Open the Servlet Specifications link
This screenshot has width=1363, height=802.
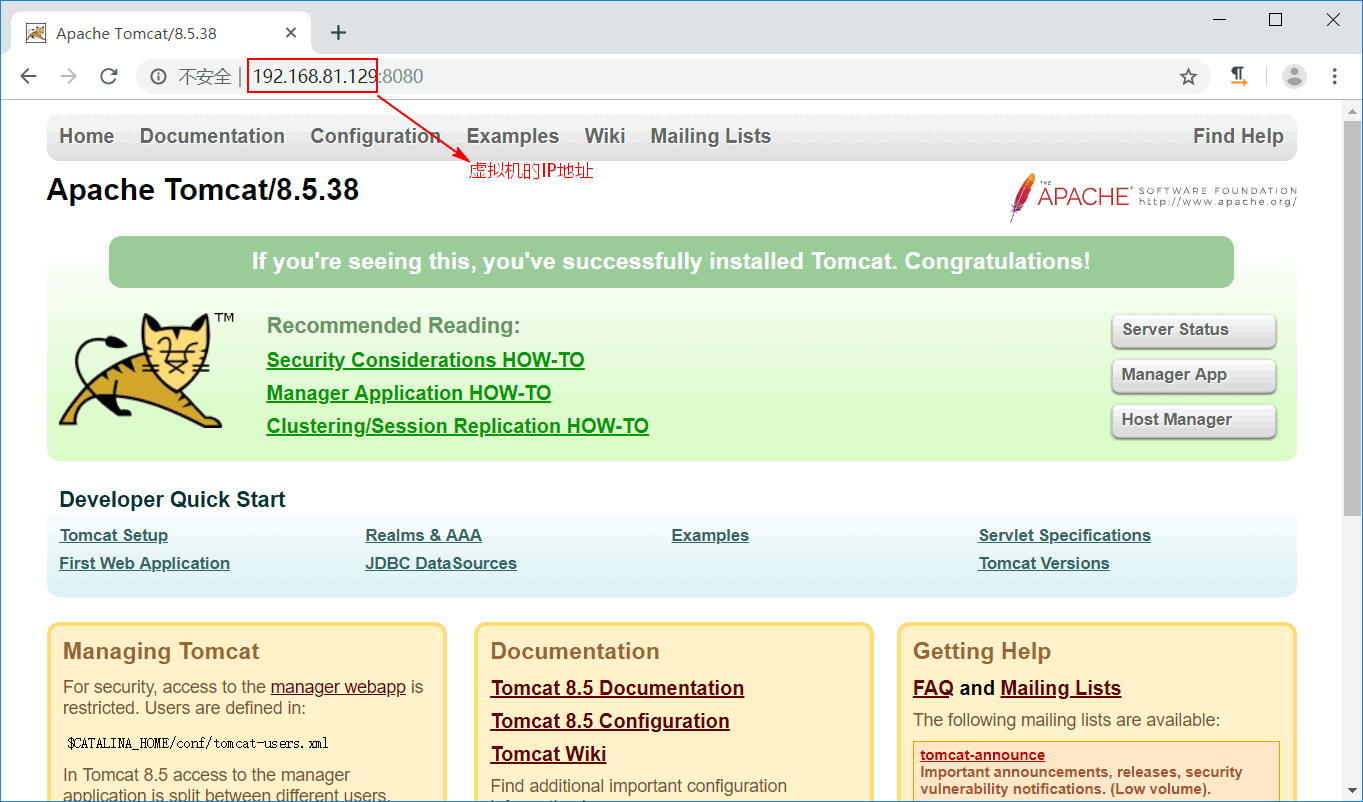pos(1065,535)
